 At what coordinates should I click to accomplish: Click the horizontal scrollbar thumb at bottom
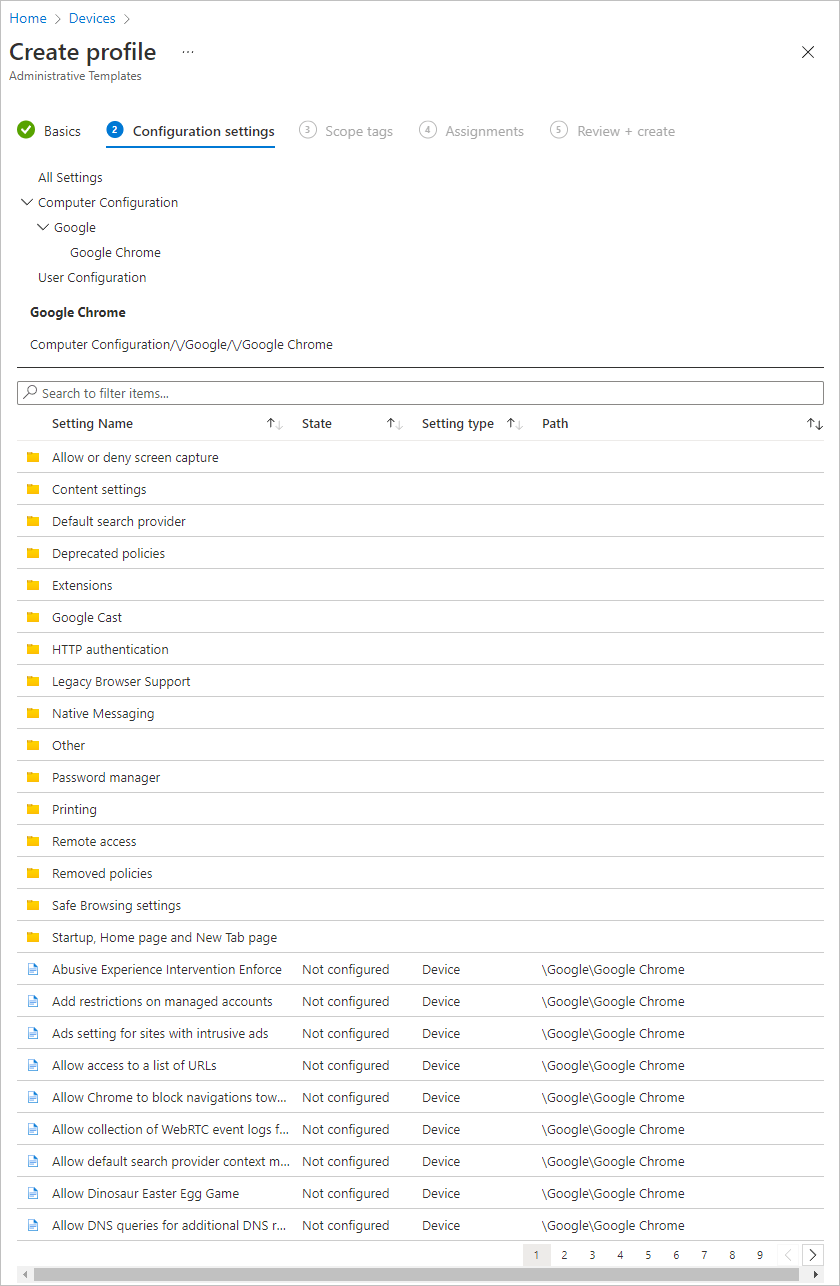coord(417,1276)
